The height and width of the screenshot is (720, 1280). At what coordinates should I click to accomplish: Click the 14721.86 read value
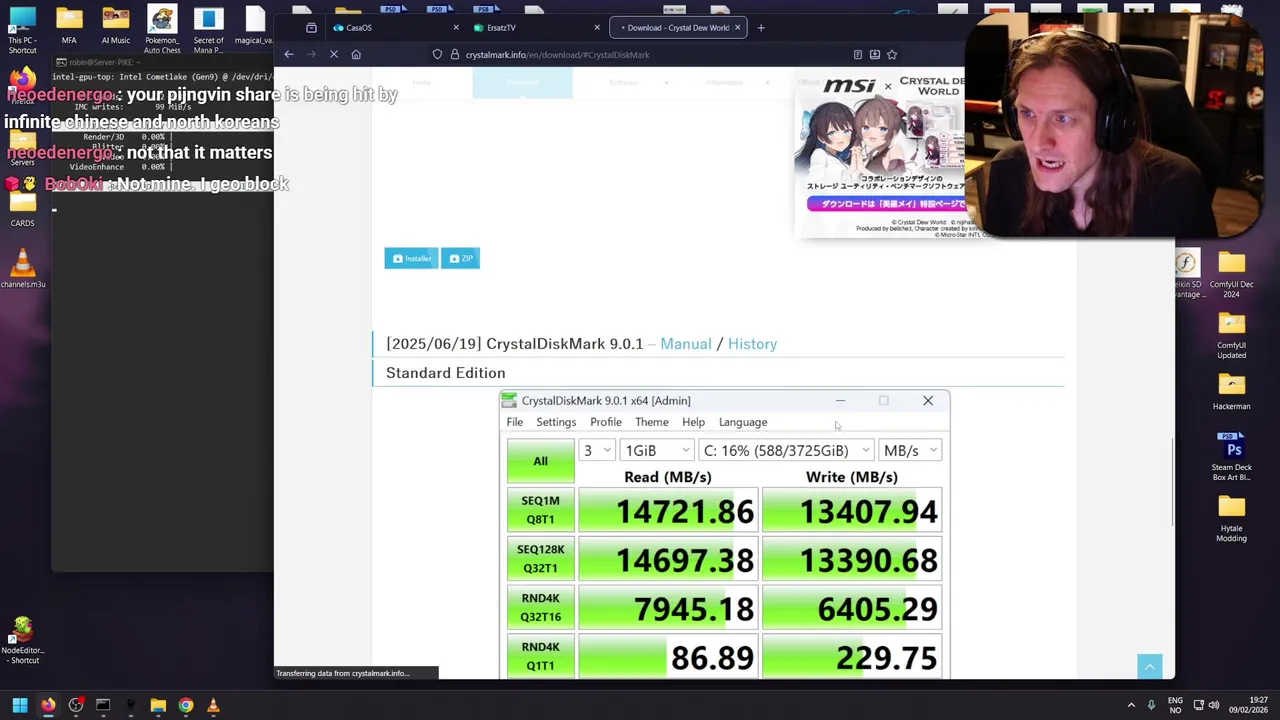point(667,512)
